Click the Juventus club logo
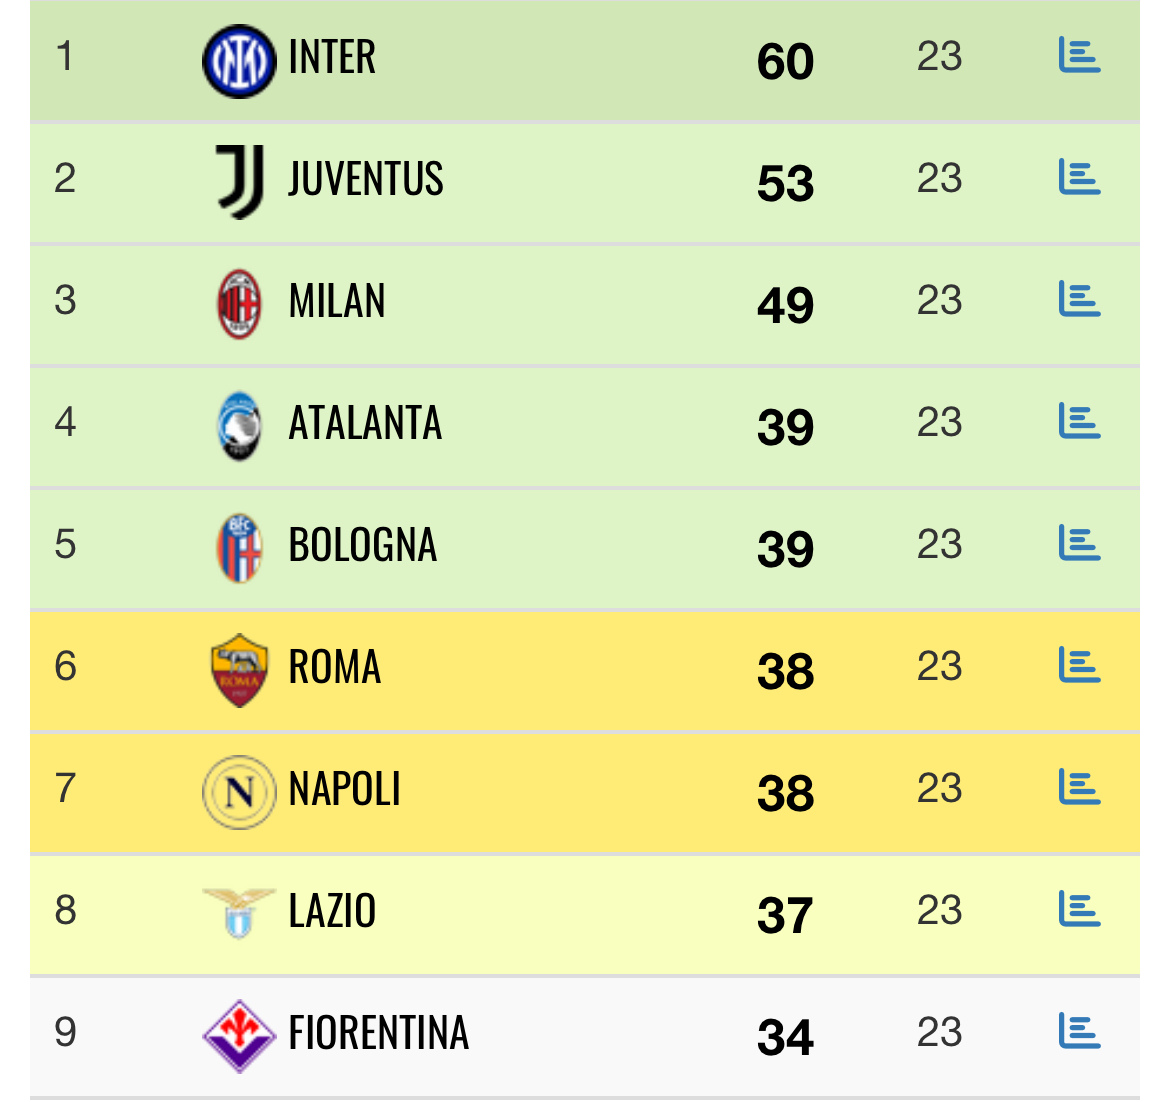This screenshot has height=1102, width=1170. (x=240, y=182)
